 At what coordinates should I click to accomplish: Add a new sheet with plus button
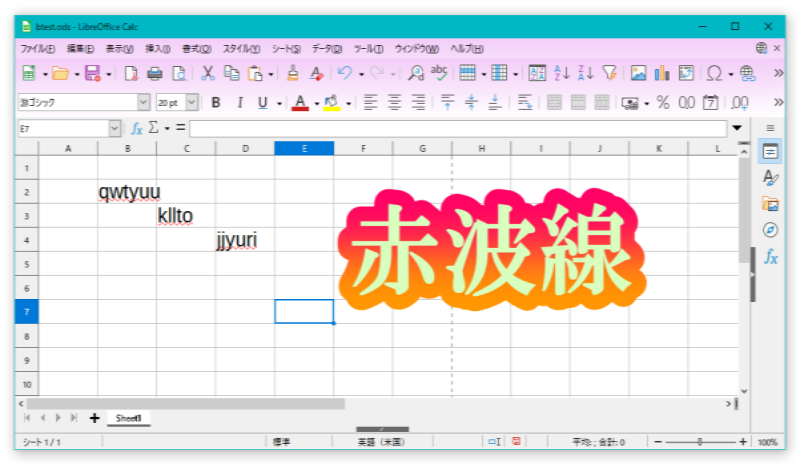tap(94, 418)
